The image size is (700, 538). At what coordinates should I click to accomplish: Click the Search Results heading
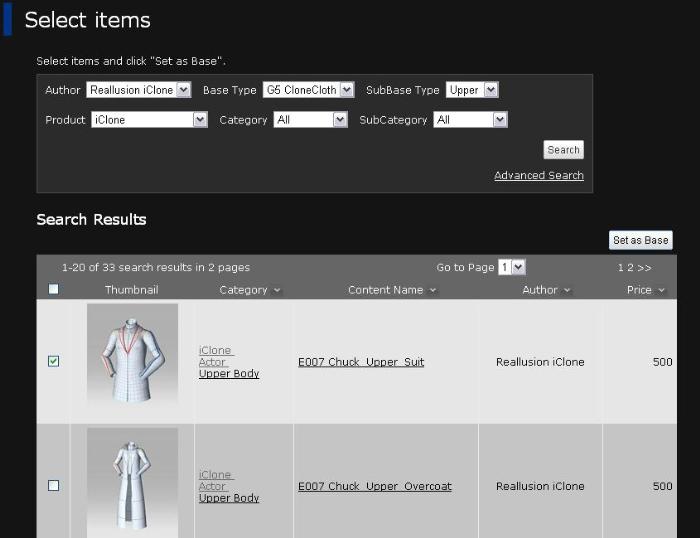coord(92,219)
